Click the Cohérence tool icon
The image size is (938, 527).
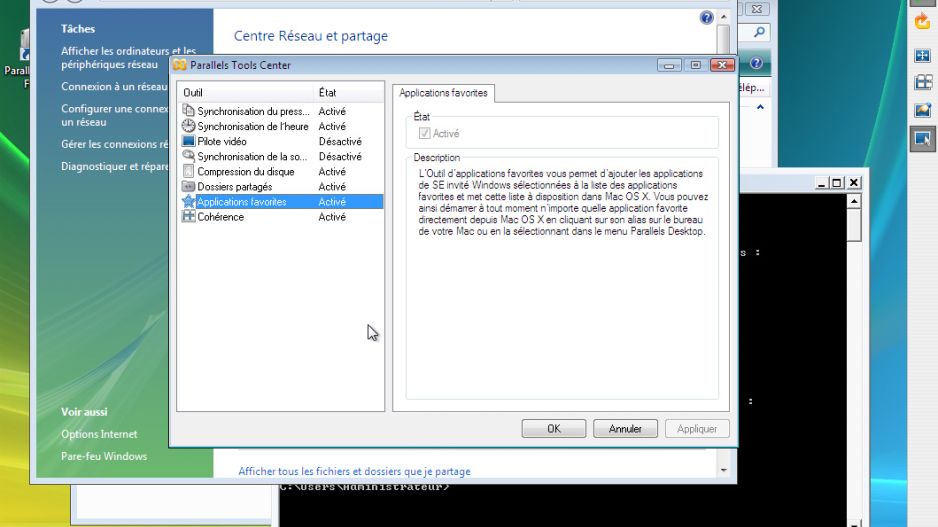188,217
